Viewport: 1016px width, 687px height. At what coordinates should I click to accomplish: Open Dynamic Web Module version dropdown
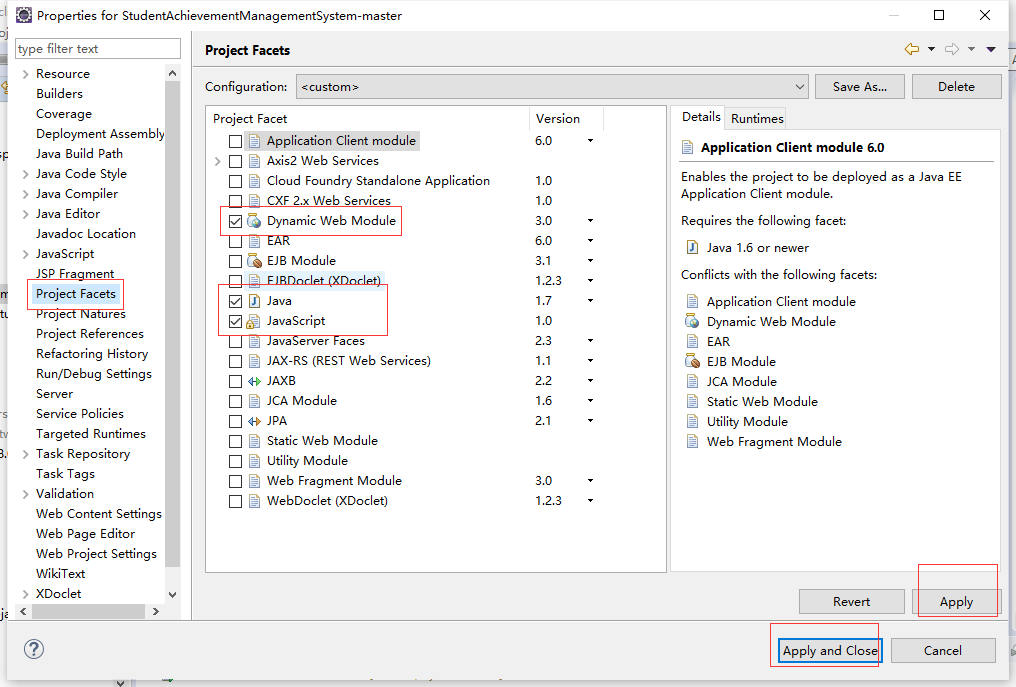(590, 221)
